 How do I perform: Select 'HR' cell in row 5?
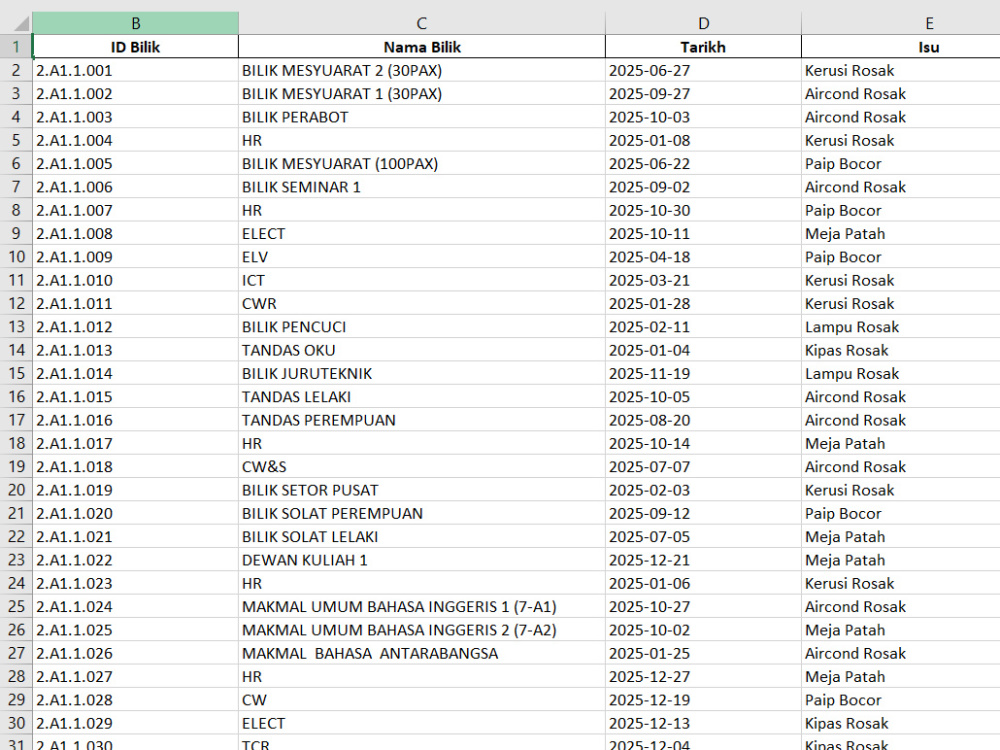click(422, 140)
